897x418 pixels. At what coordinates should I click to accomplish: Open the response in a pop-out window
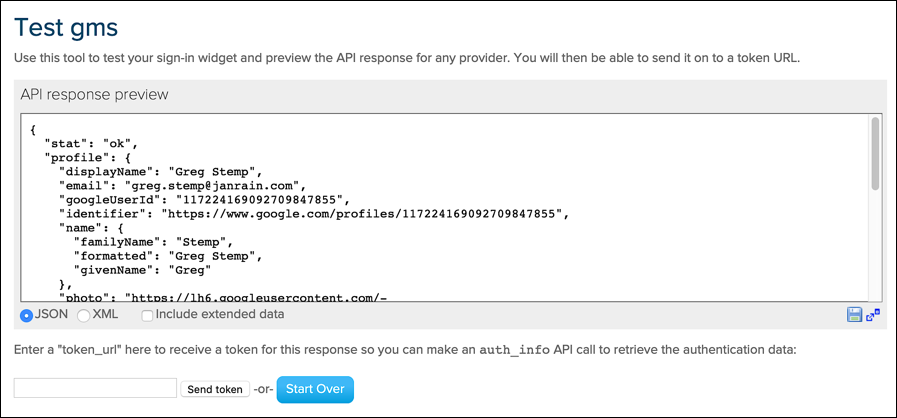pyautogui.click(x=873, y=315)
